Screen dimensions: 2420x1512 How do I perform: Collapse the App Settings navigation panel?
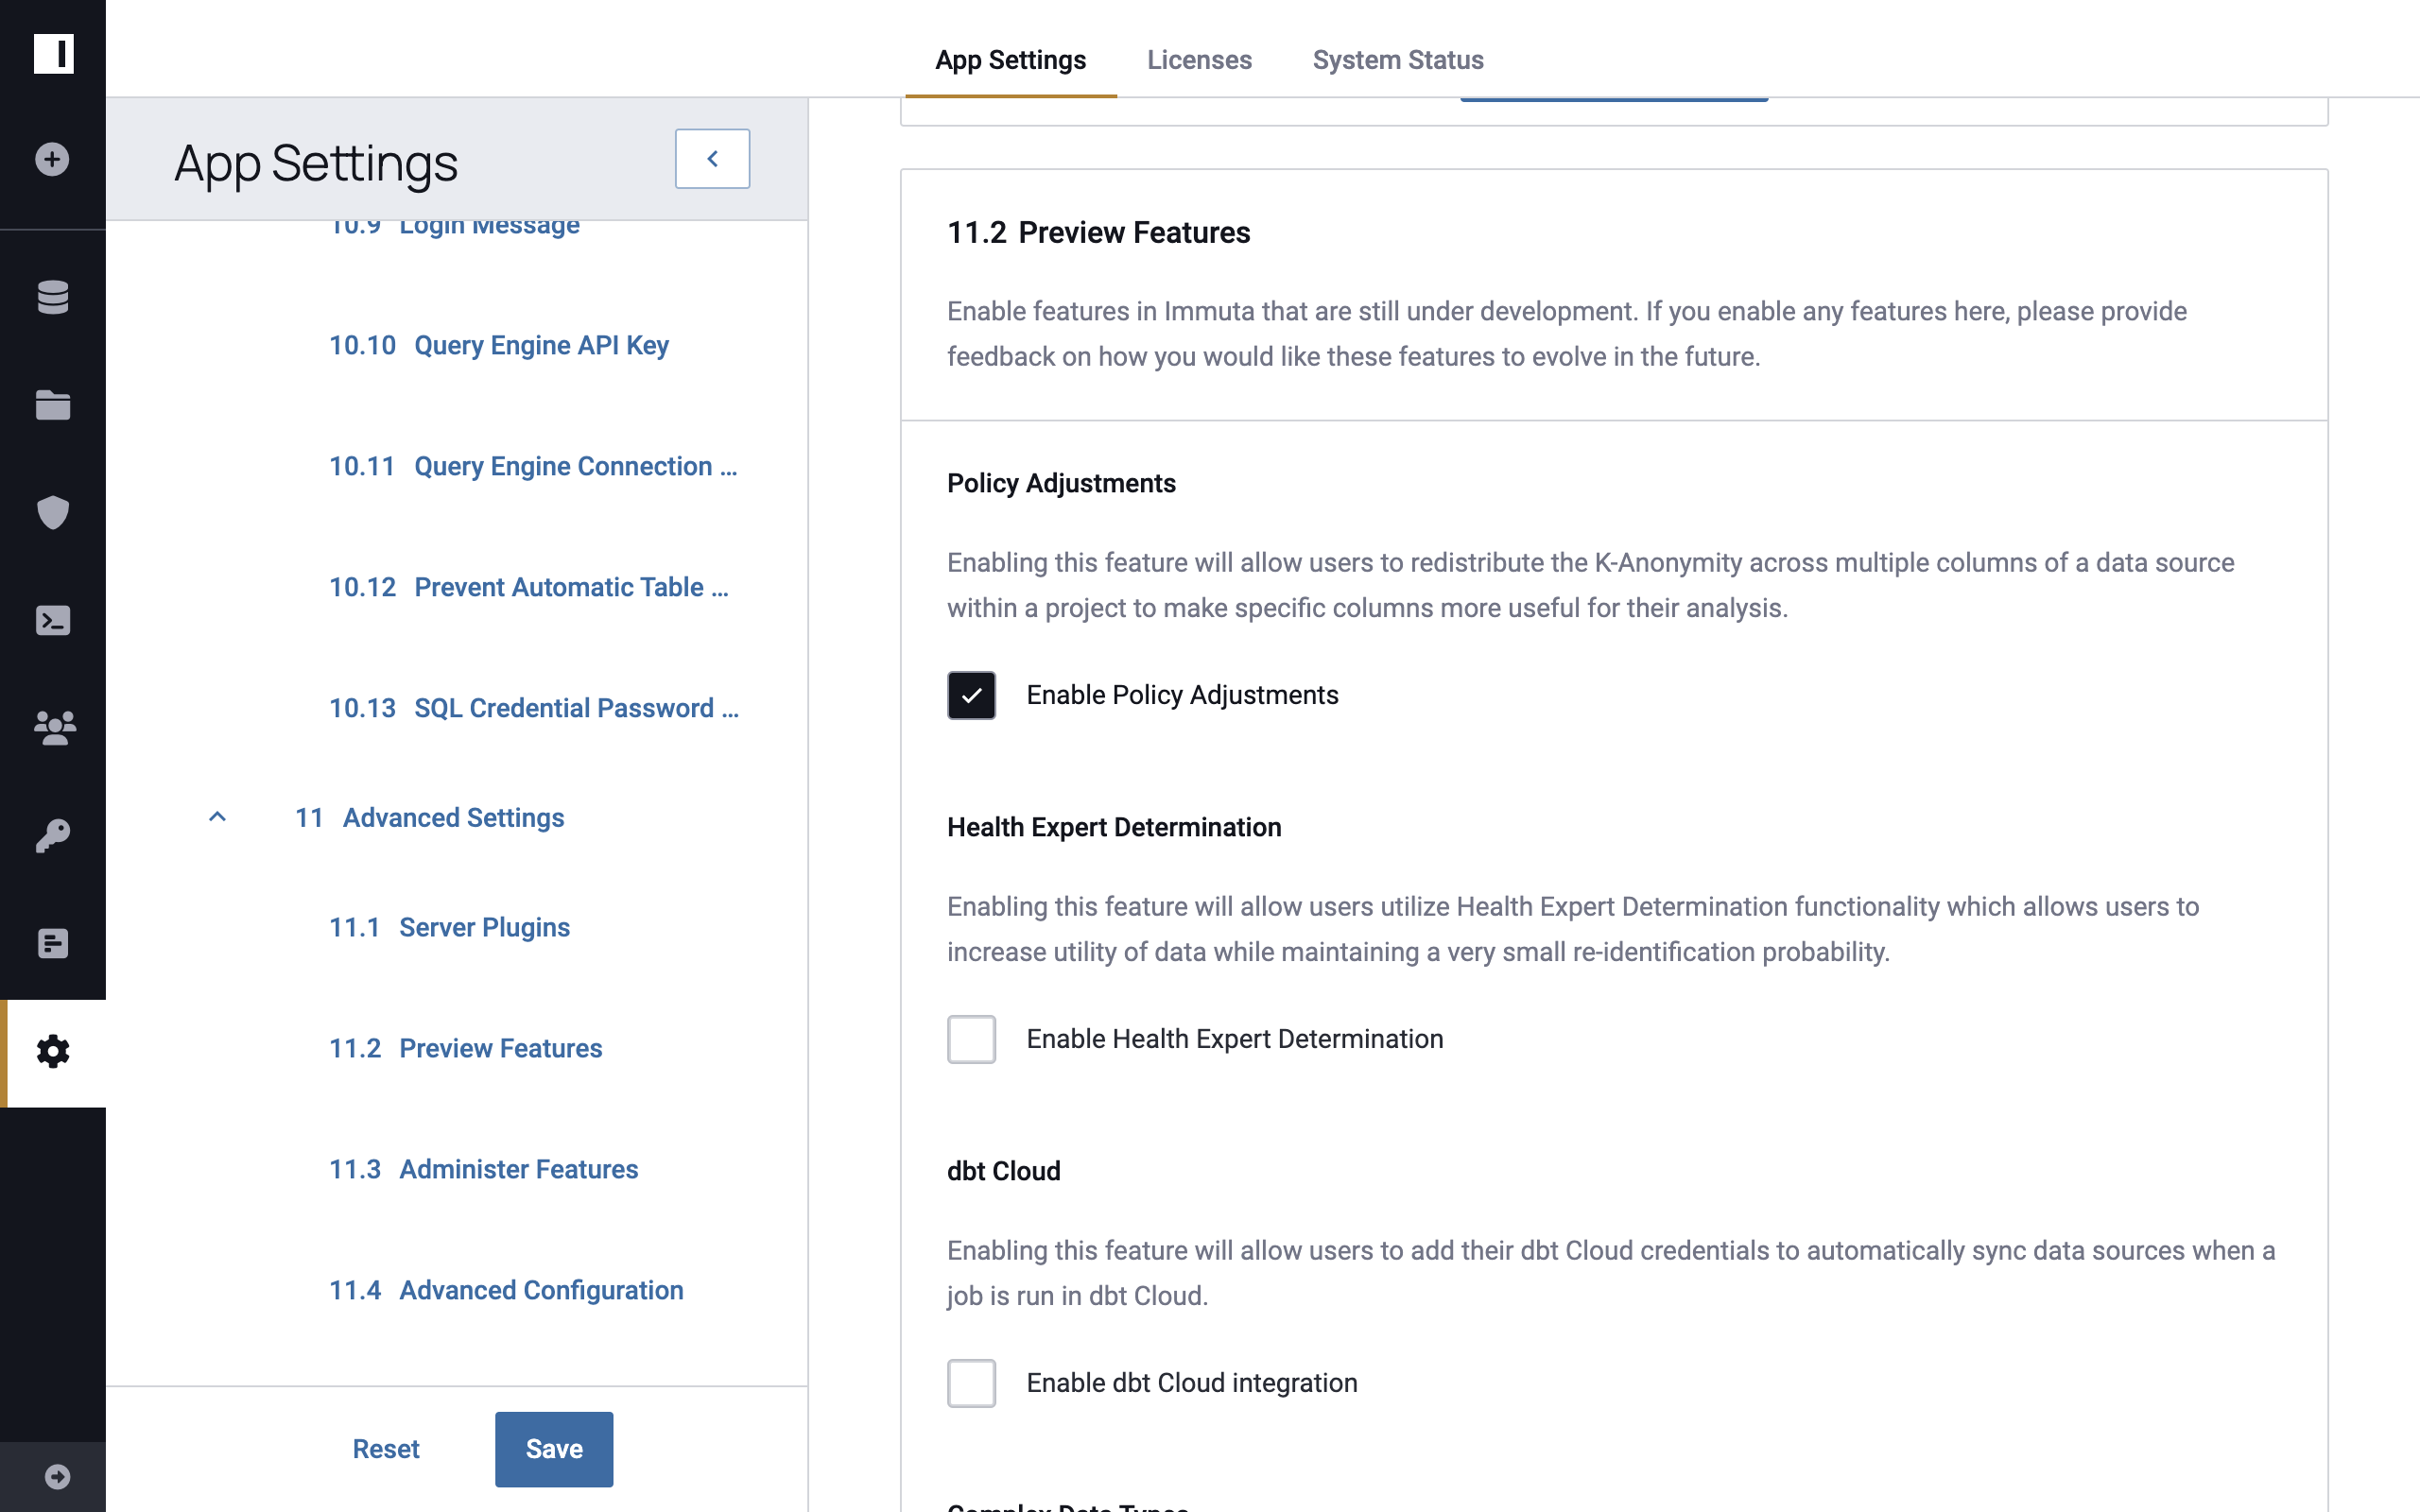tap(712, 159)
